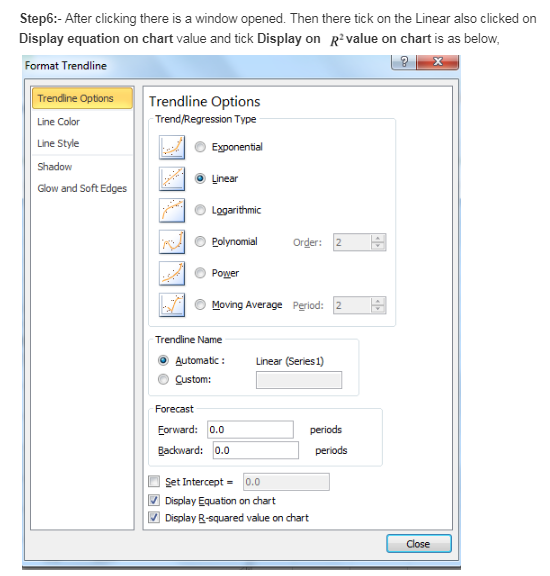Screen dimensions: 550x576
Task: Click the 'Linear (Series1)' automatic name text
Action: click(290, 361)
